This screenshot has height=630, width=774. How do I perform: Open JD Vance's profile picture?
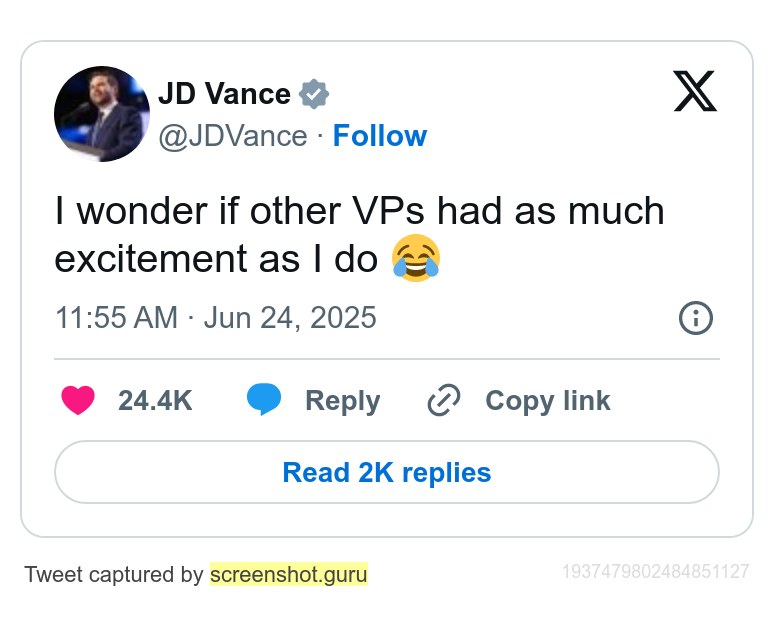point(102,114)
